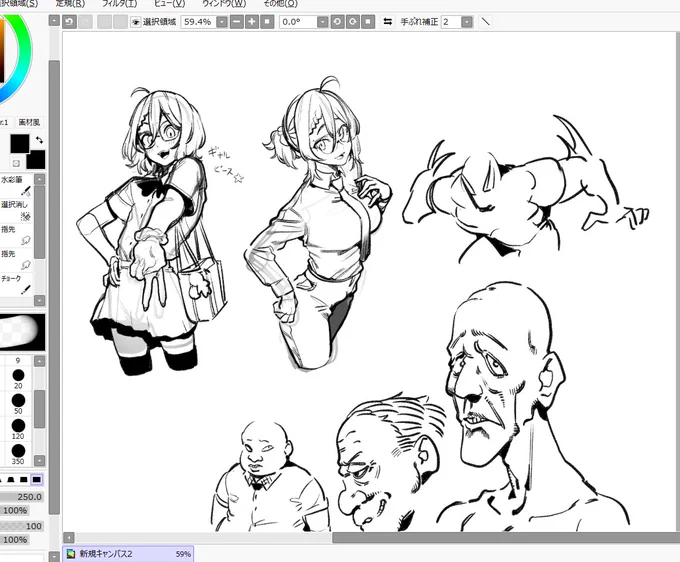
Task: Click the zoom value field 59.4%
Action: (x=198, y=22)
